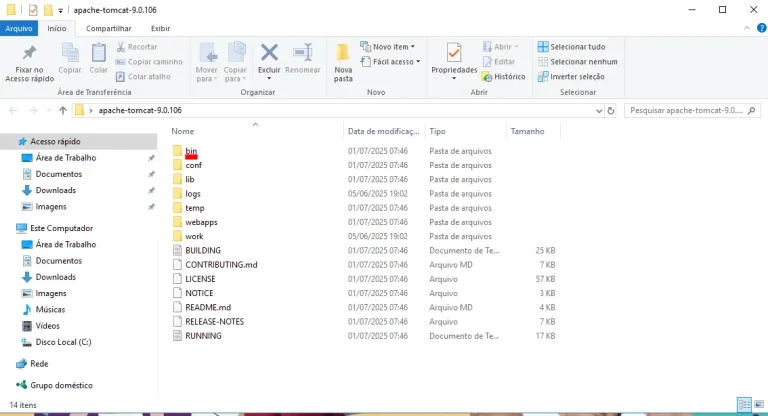Create folder with Nova pasta

coord(343,63)
